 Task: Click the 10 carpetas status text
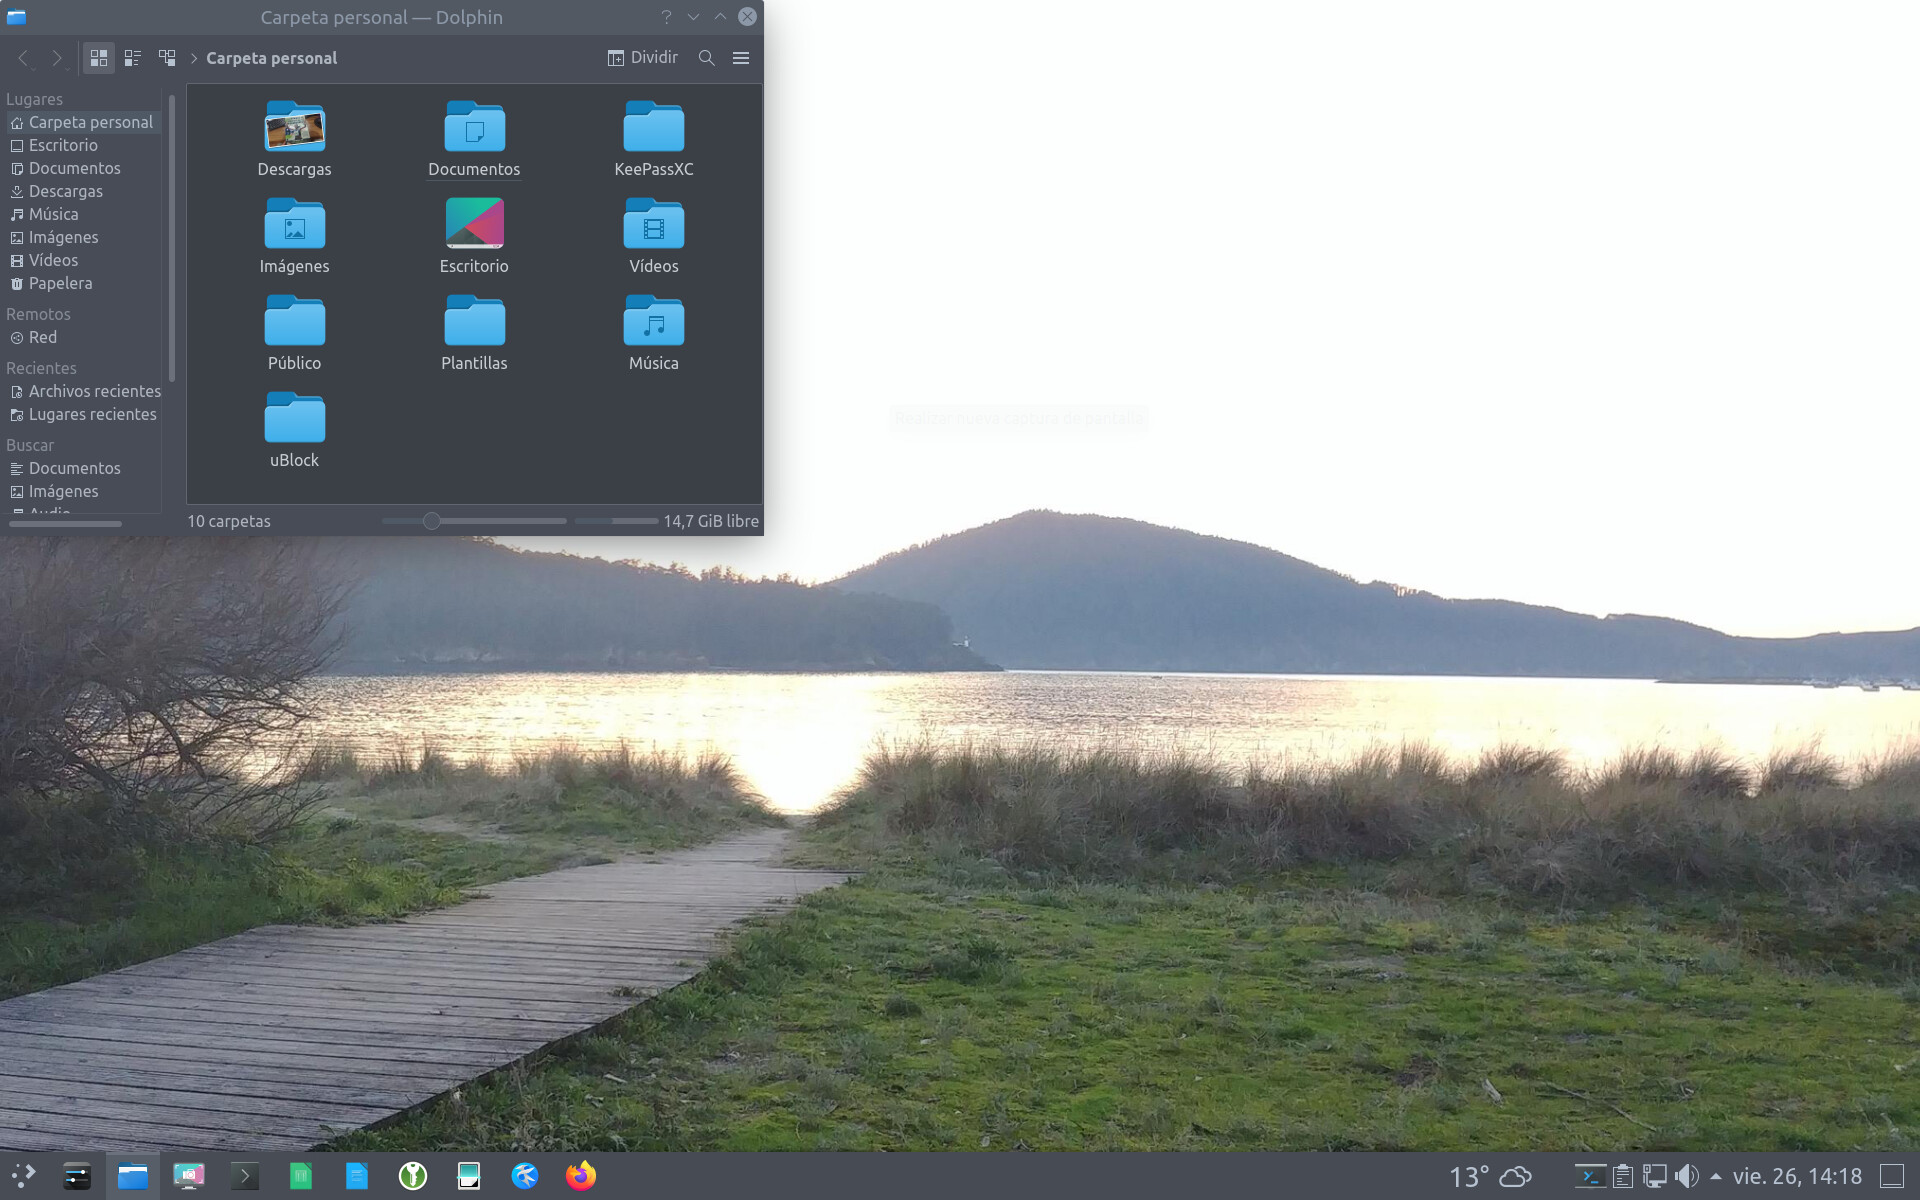tap(229, 521)
